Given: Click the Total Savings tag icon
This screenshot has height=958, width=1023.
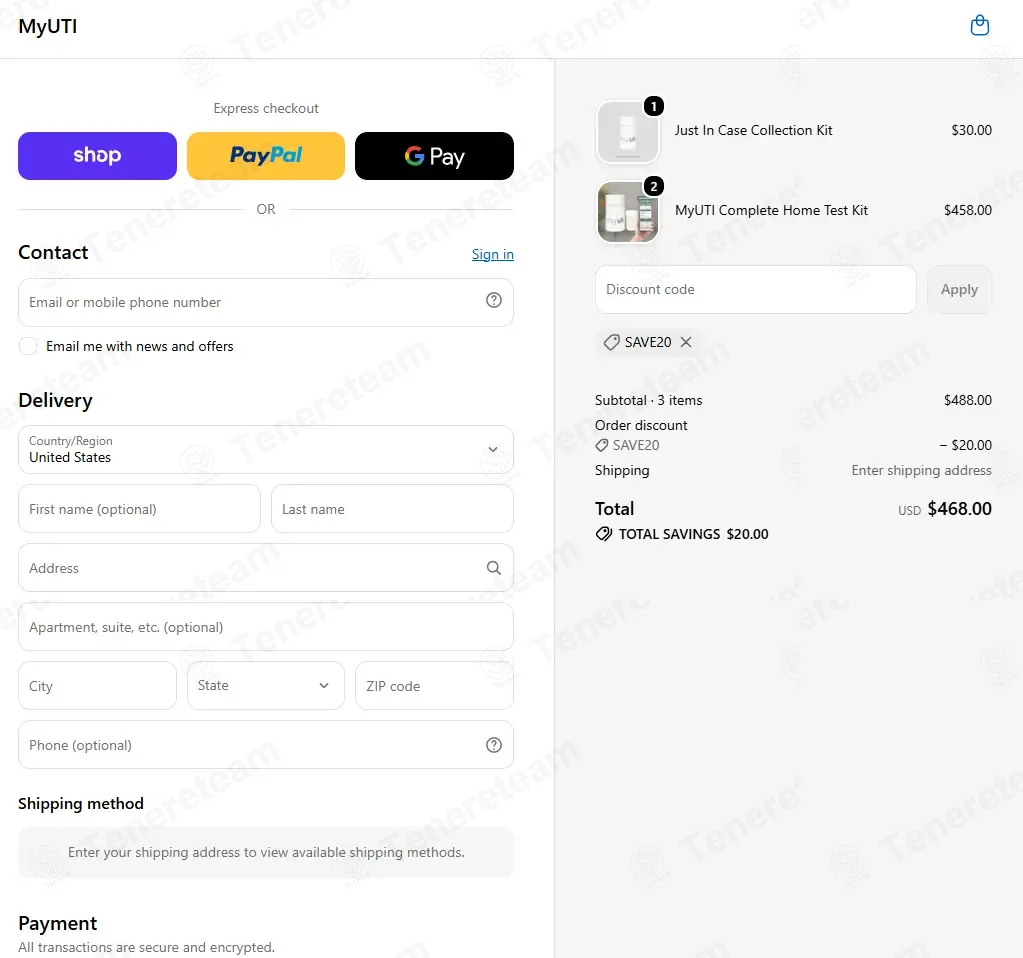Looking at the screenshot, I should [603, 534].
